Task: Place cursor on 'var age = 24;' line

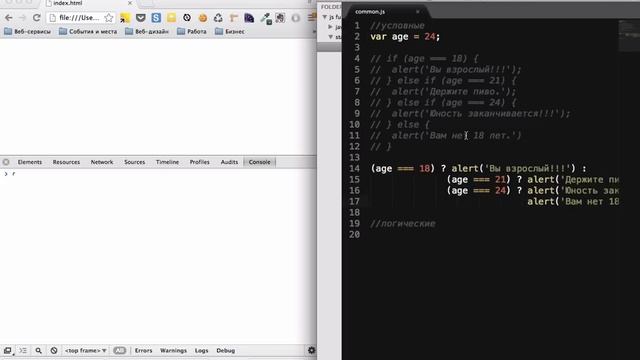Action: tap(405, 37)
